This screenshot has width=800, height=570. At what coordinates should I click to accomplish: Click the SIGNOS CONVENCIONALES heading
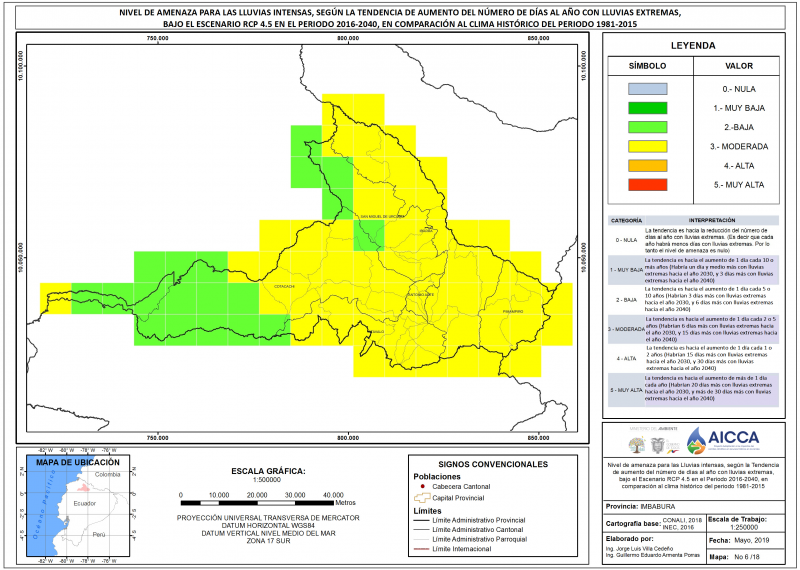click(493, 464)
